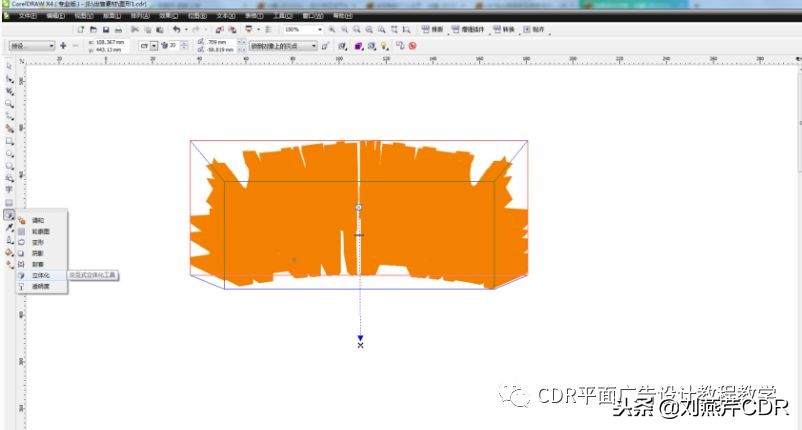Viewport: 802px width, 430px height.
Task: Click the extrusion lighting bulb icon
Action: [385, 46]
